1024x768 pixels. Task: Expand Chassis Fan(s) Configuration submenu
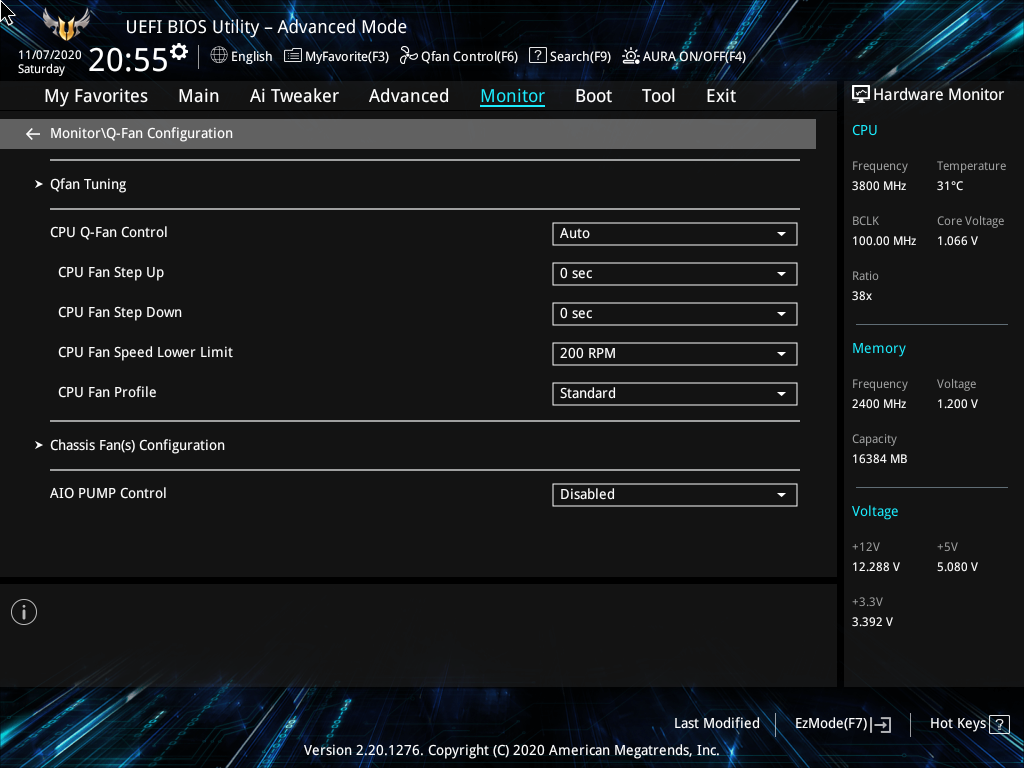click(137, 445)
